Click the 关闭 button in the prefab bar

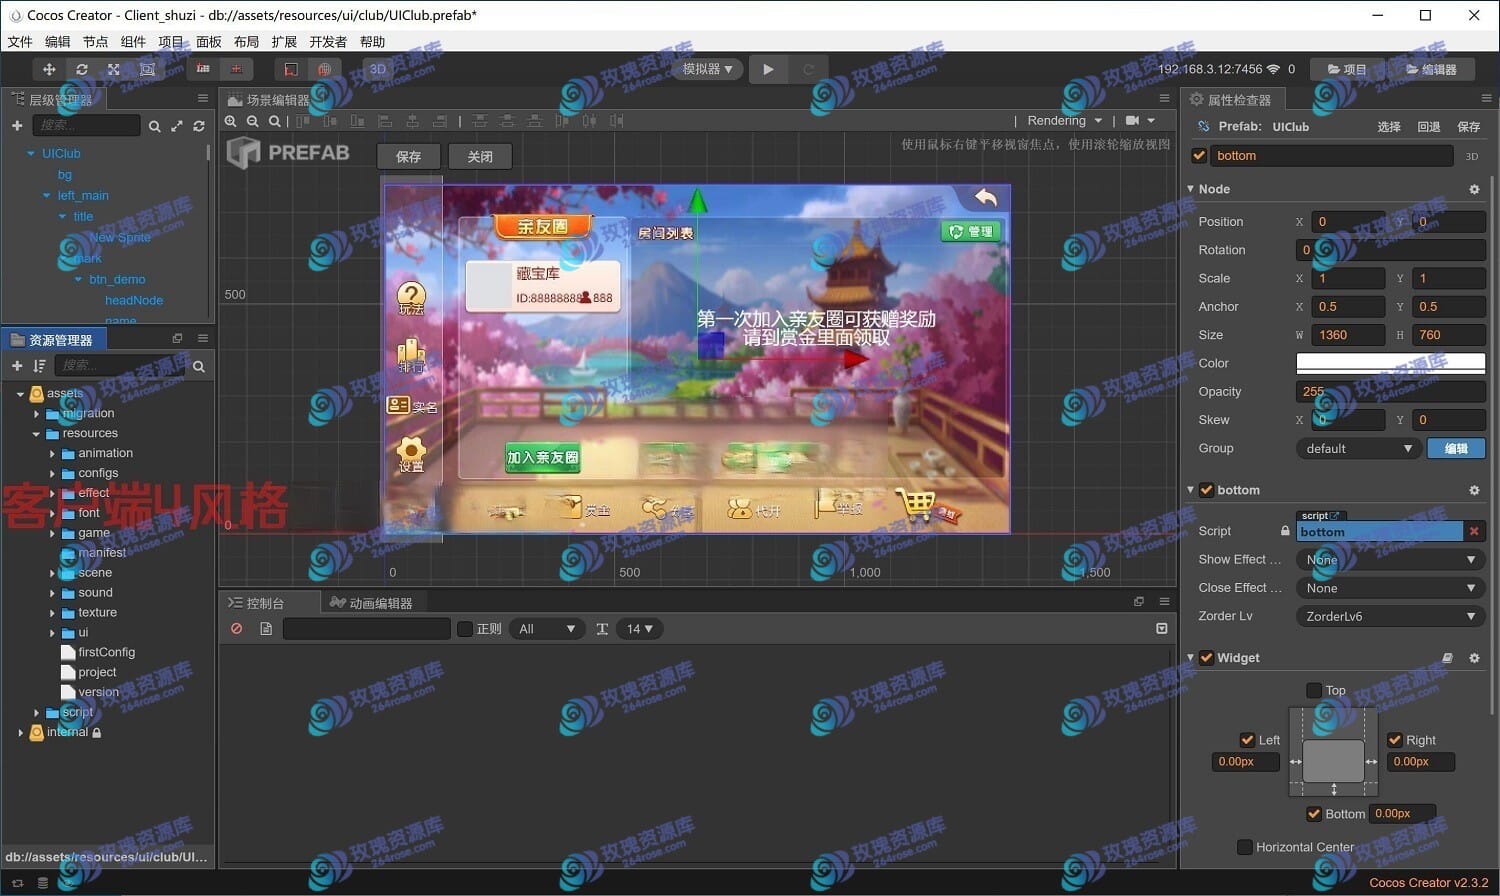tap(480, 156)
